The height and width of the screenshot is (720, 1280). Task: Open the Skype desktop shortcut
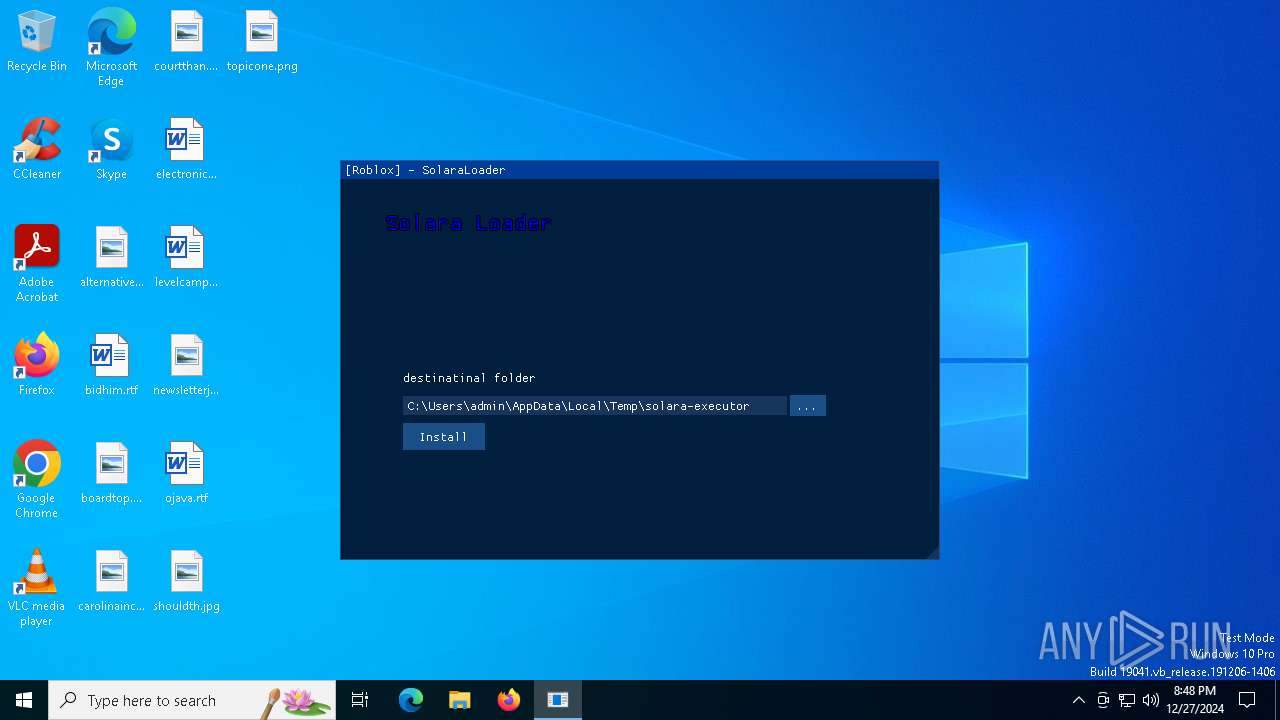click(x=111, y=150)
